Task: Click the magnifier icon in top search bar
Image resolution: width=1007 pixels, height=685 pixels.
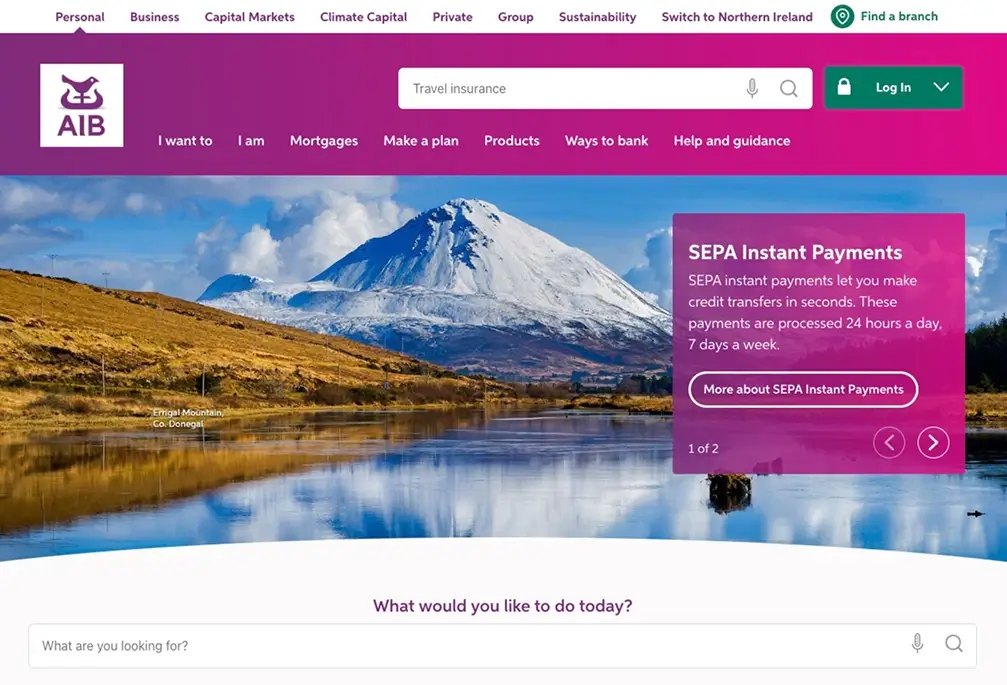Action: [x=789, y=88]
